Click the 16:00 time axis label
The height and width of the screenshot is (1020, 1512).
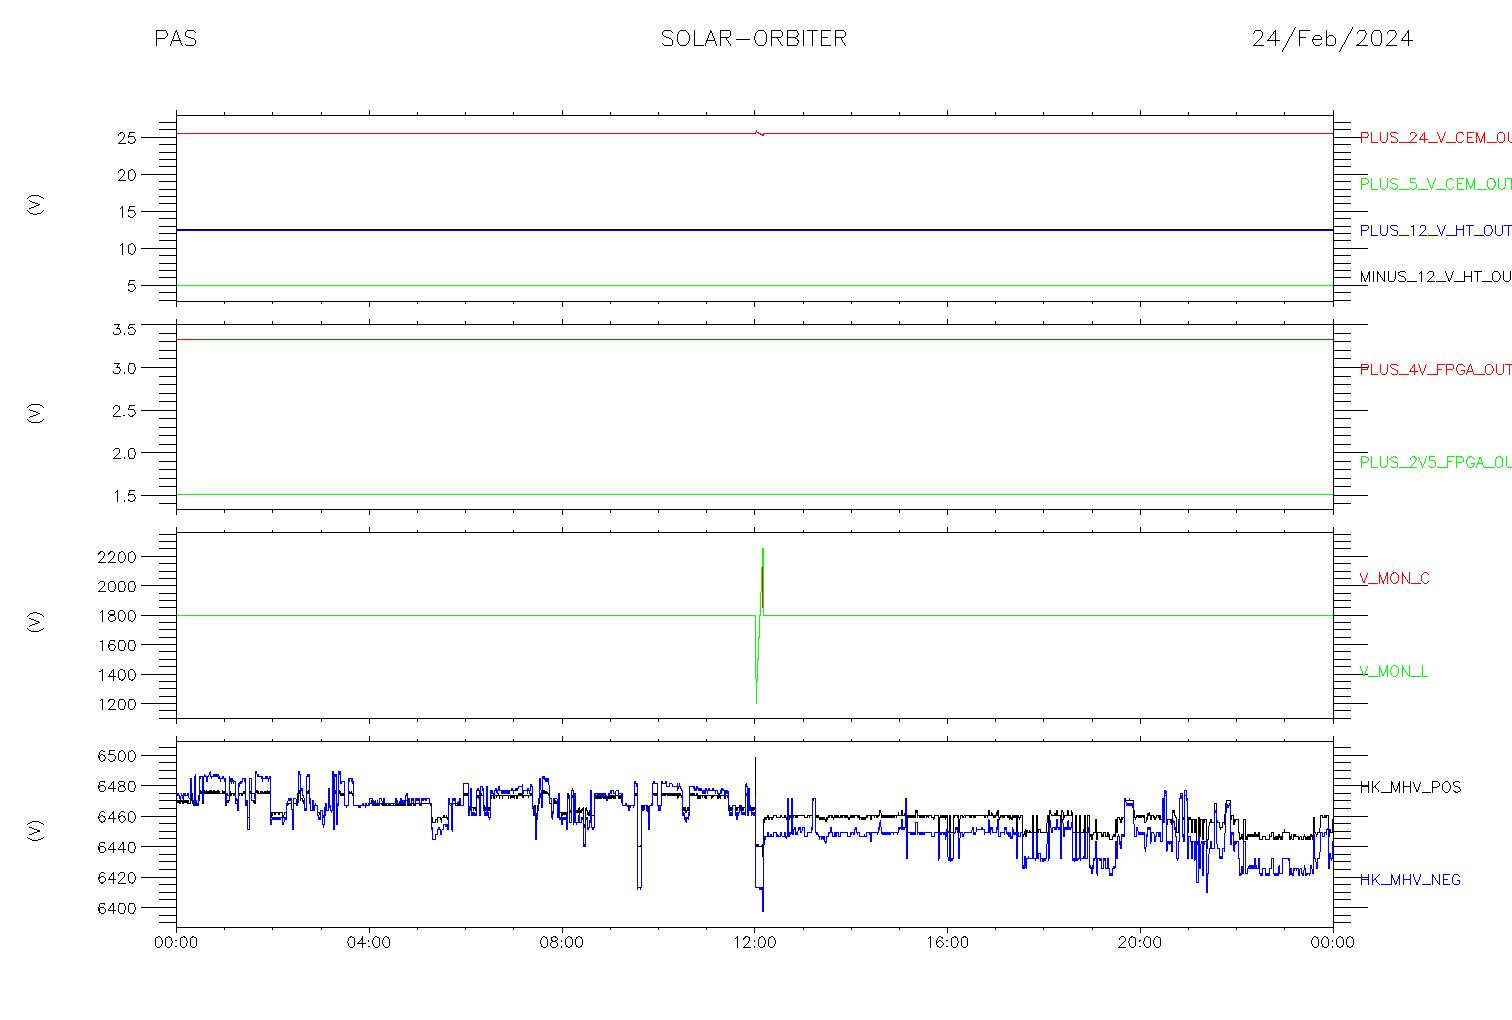pos(947,943)
